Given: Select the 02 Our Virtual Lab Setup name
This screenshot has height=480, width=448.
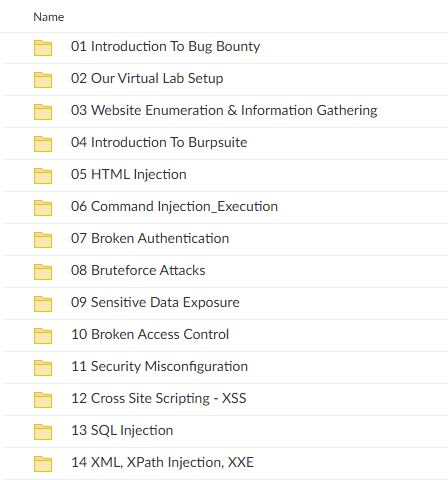Looking at the screenshot, I should point(147,79).
